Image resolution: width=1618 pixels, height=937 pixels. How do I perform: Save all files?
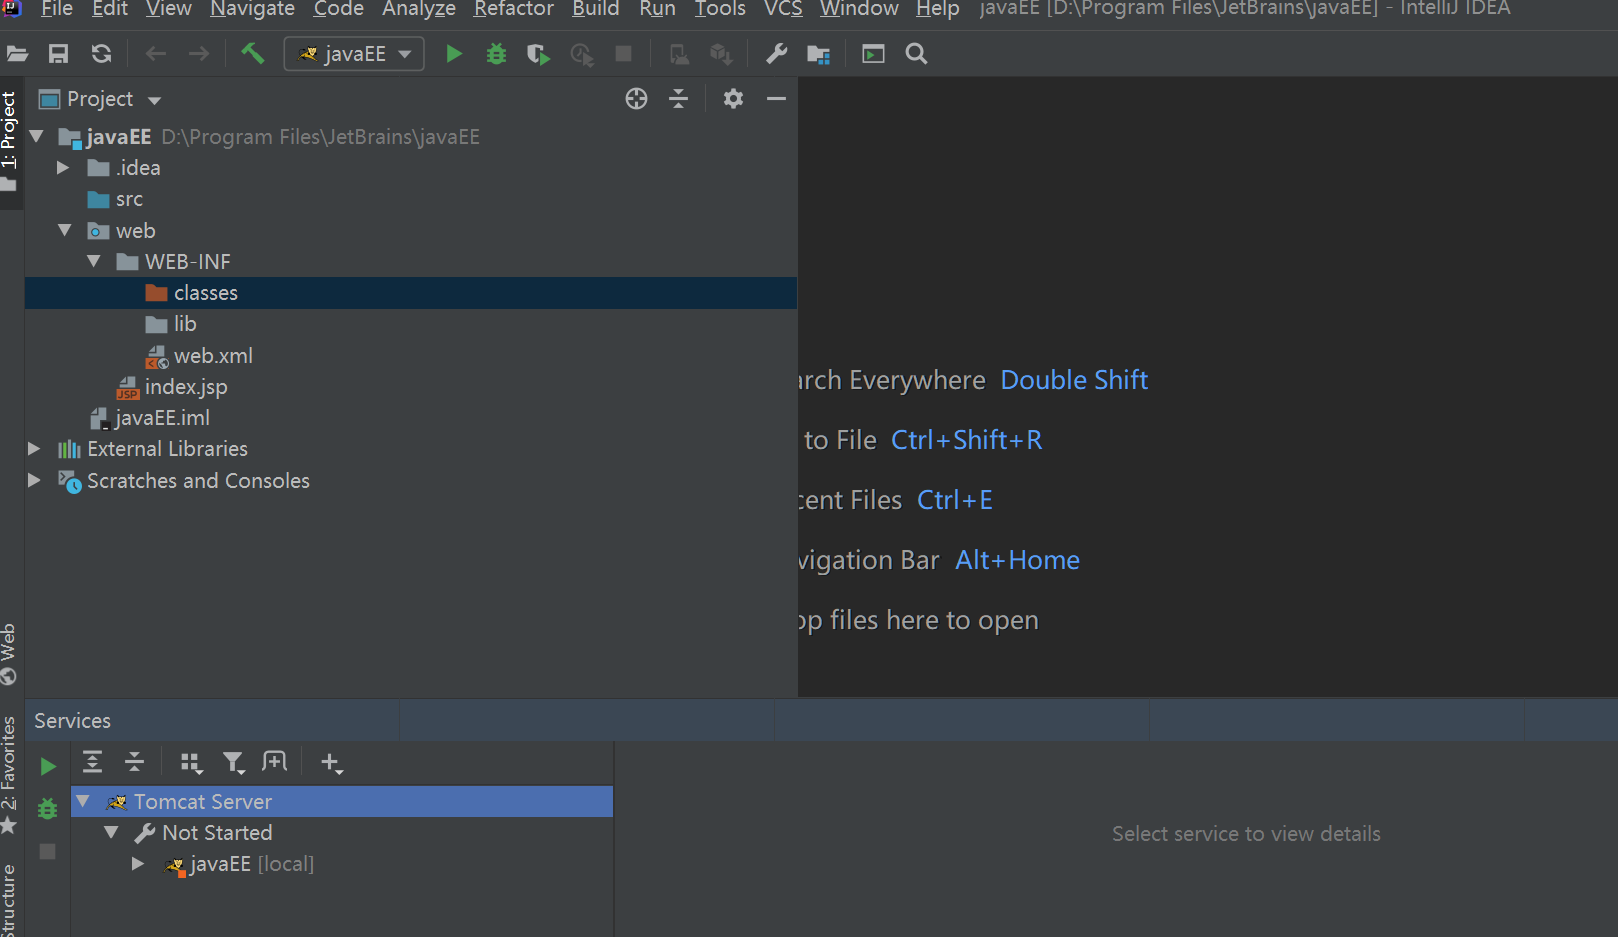pos(57,53)
